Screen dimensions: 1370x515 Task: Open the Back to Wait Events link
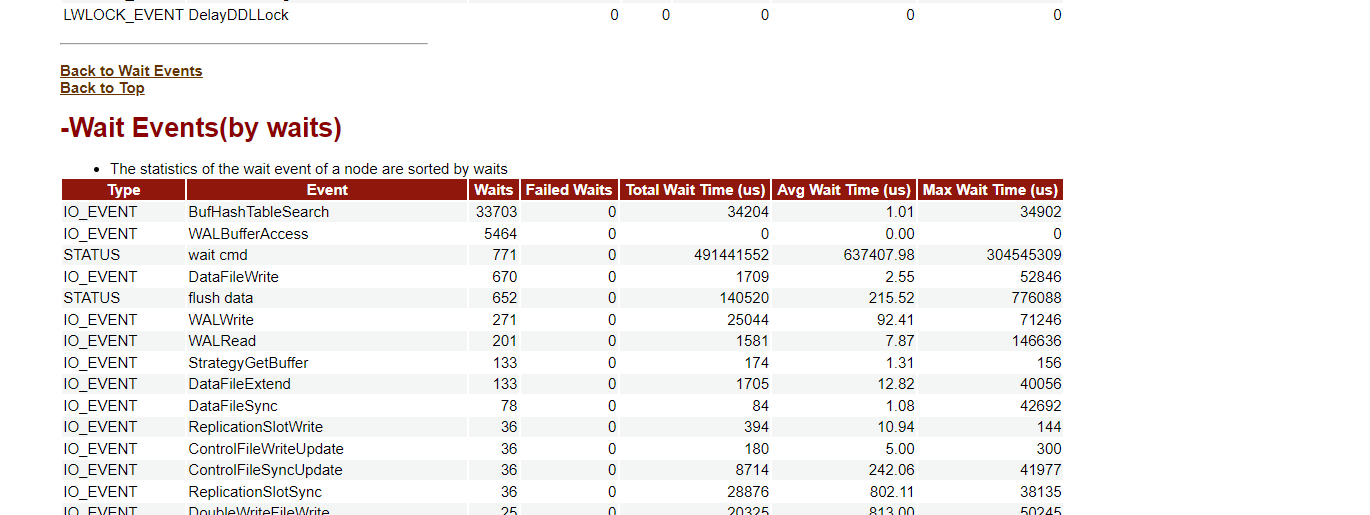tap(131, 71)
